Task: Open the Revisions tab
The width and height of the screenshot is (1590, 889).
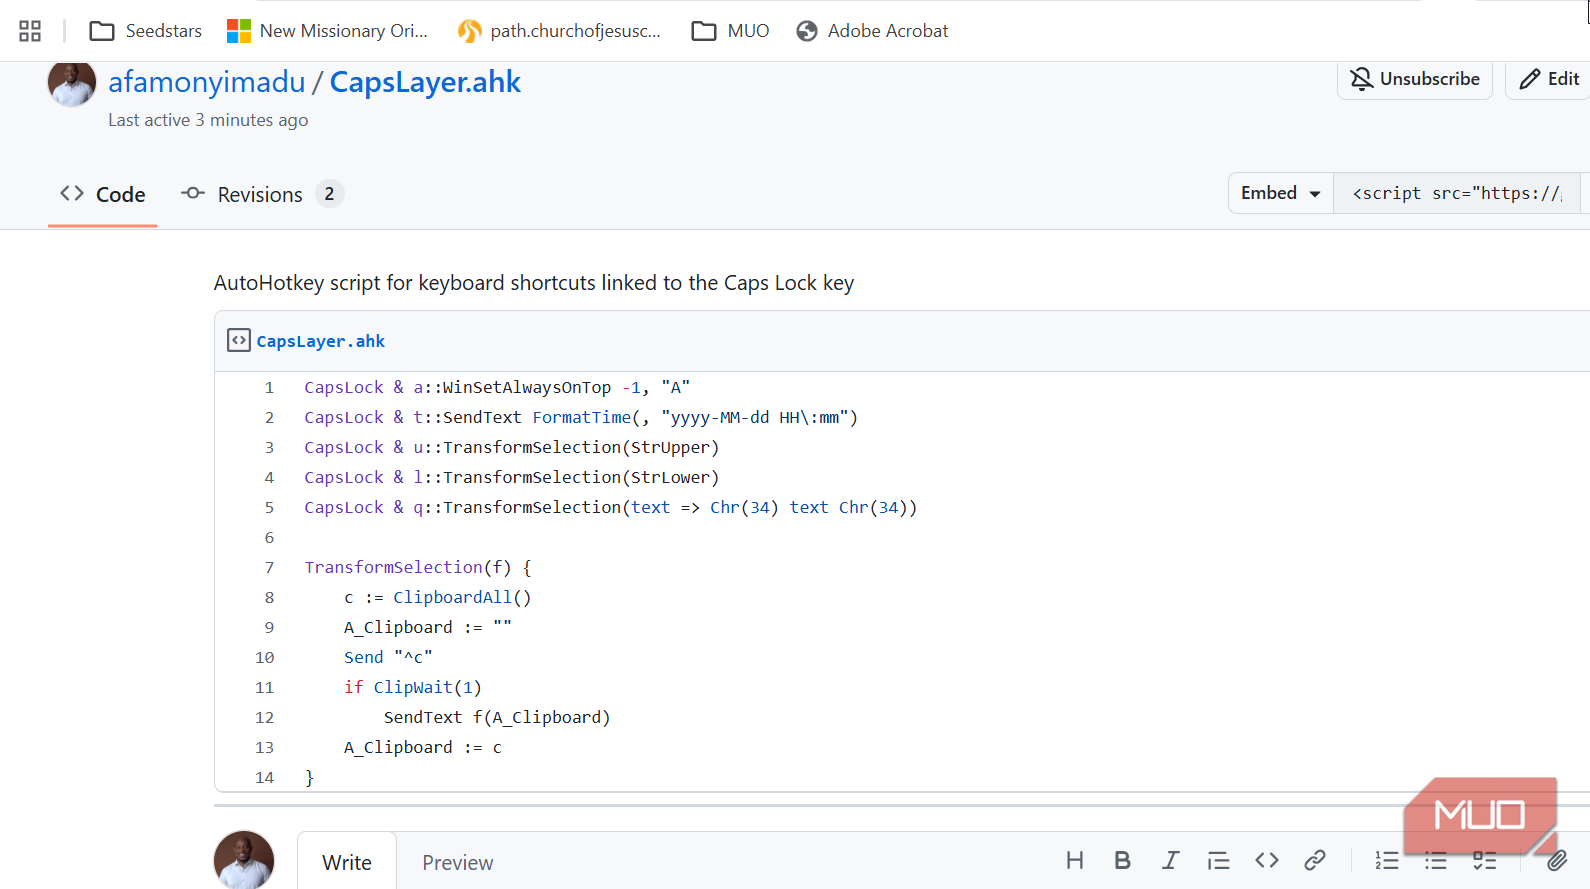Action: [262, 195]
